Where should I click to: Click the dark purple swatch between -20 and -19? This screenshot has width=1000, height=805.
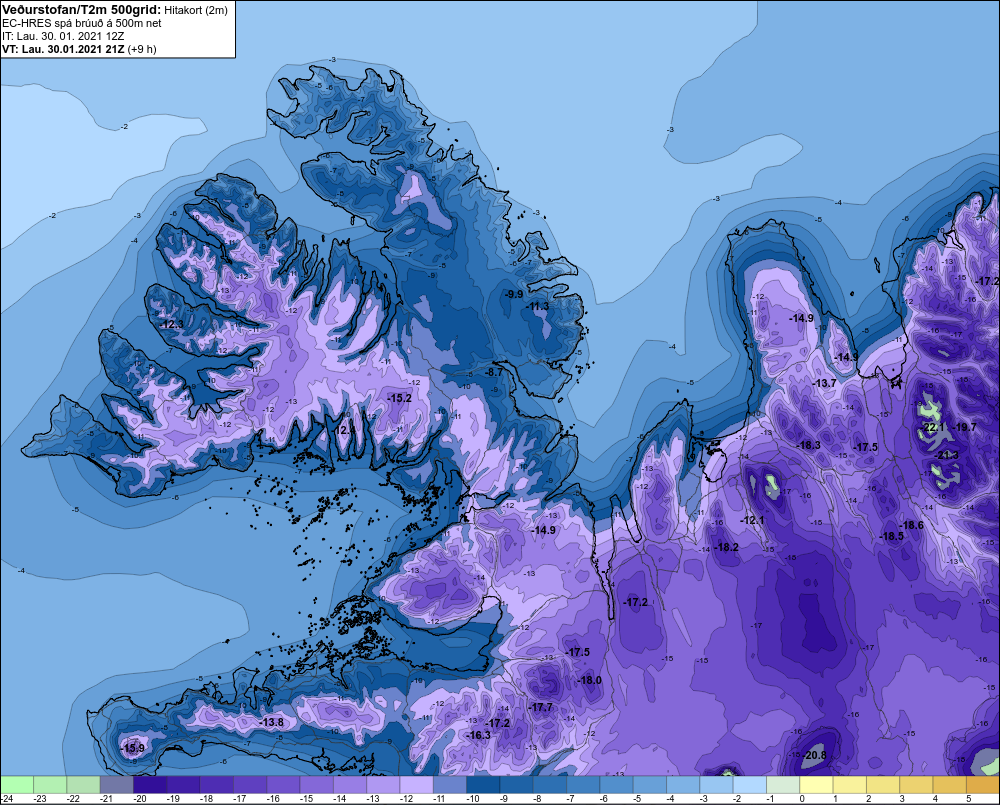pos(150,785)
